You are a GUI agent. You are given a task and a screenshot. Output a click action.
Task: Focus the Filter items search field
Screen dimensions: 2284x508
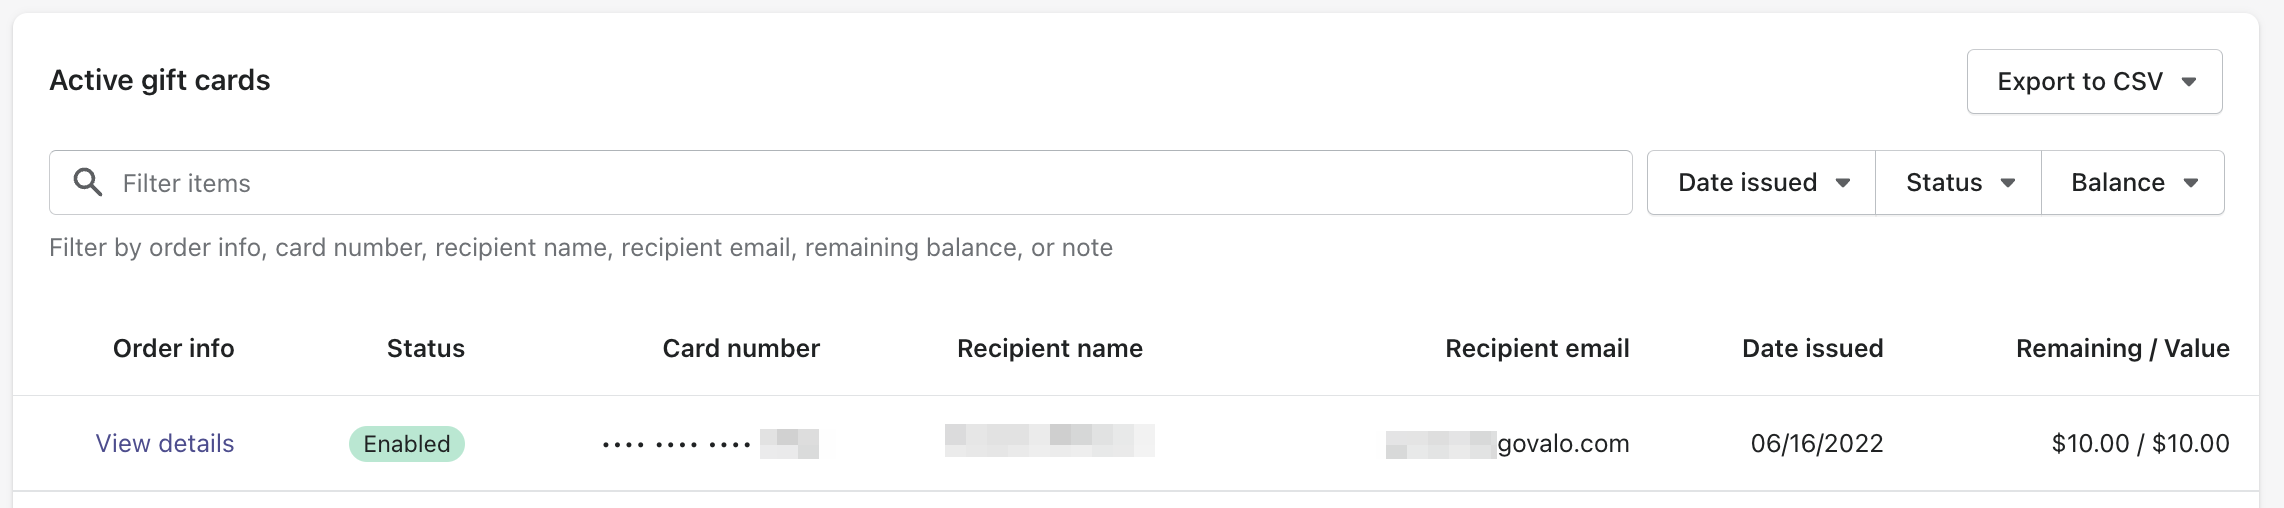coord(860,183)
